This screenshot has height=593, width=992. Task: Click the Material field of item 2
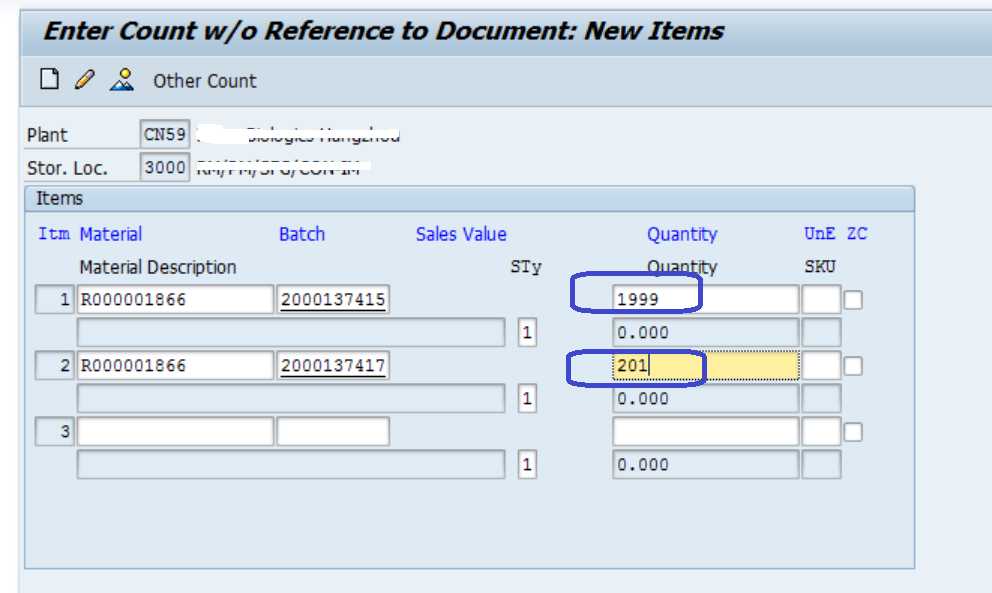[175, 365]
